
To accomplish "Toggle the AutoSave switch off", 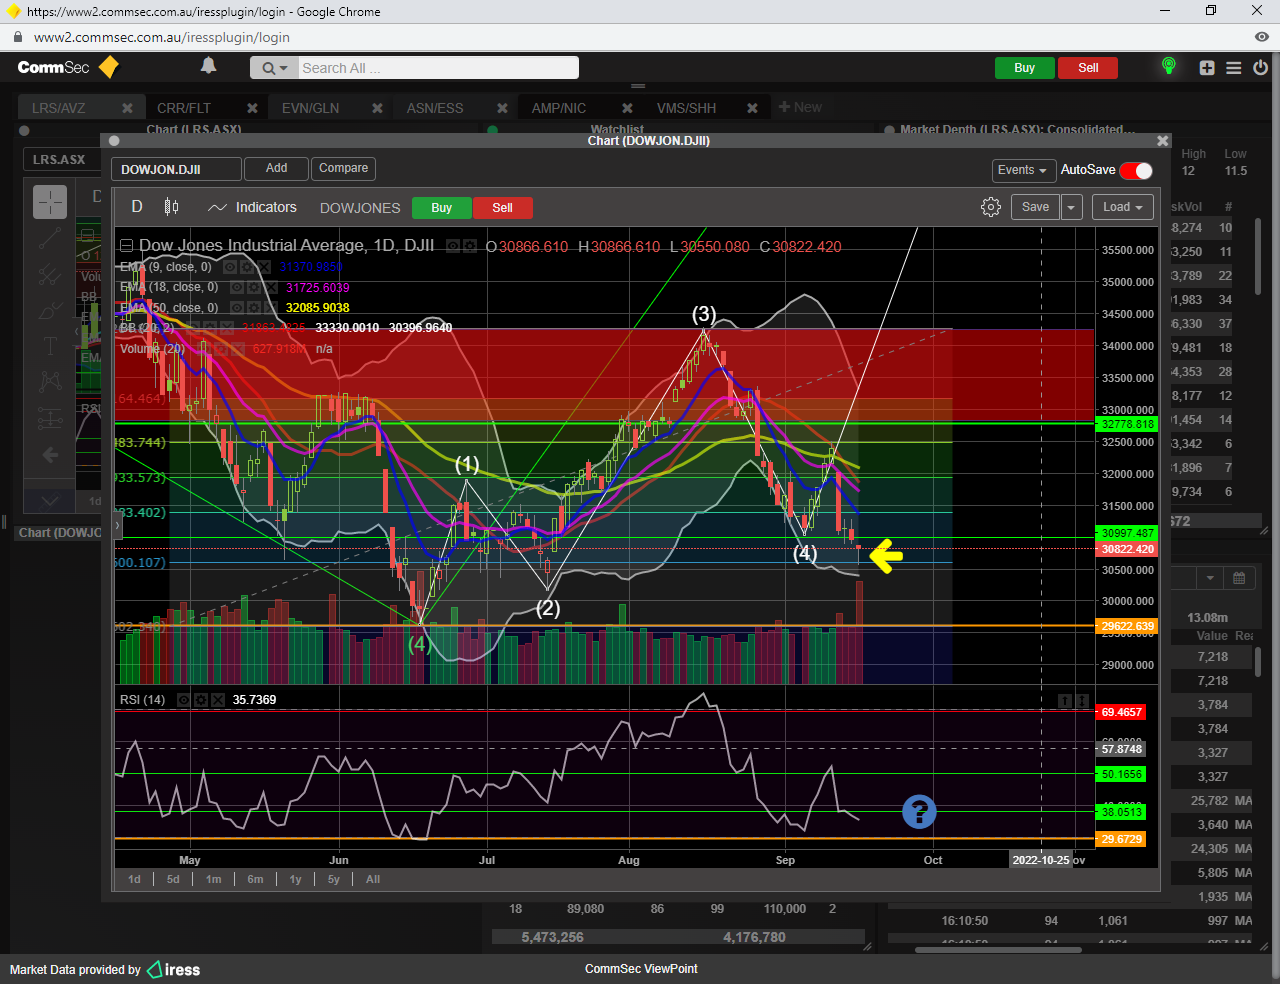I will 1136,170.
